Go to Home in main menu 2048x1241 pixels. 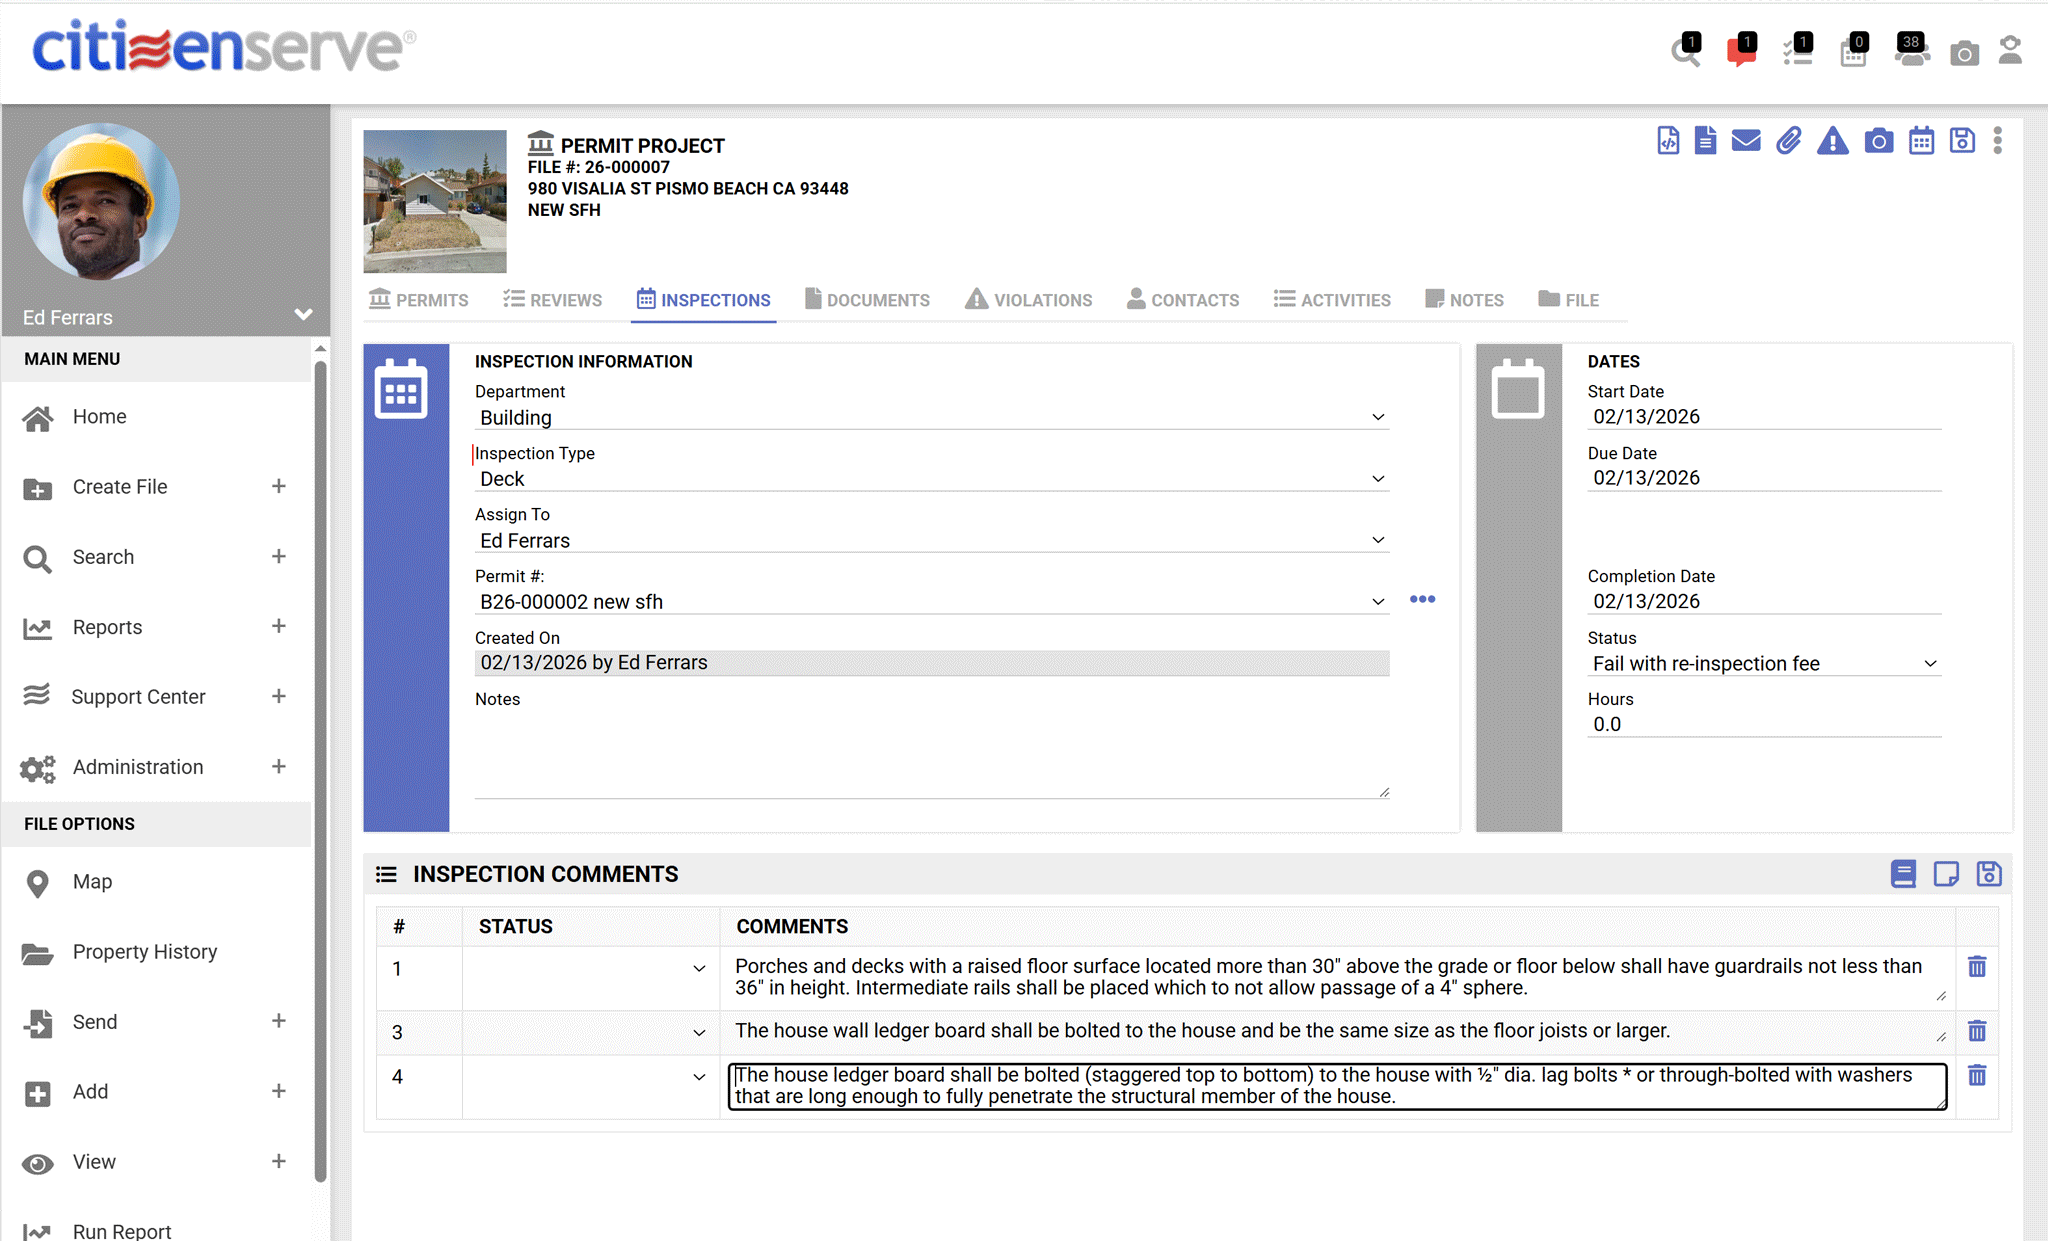pyautogui.click(x=99, y=416)
